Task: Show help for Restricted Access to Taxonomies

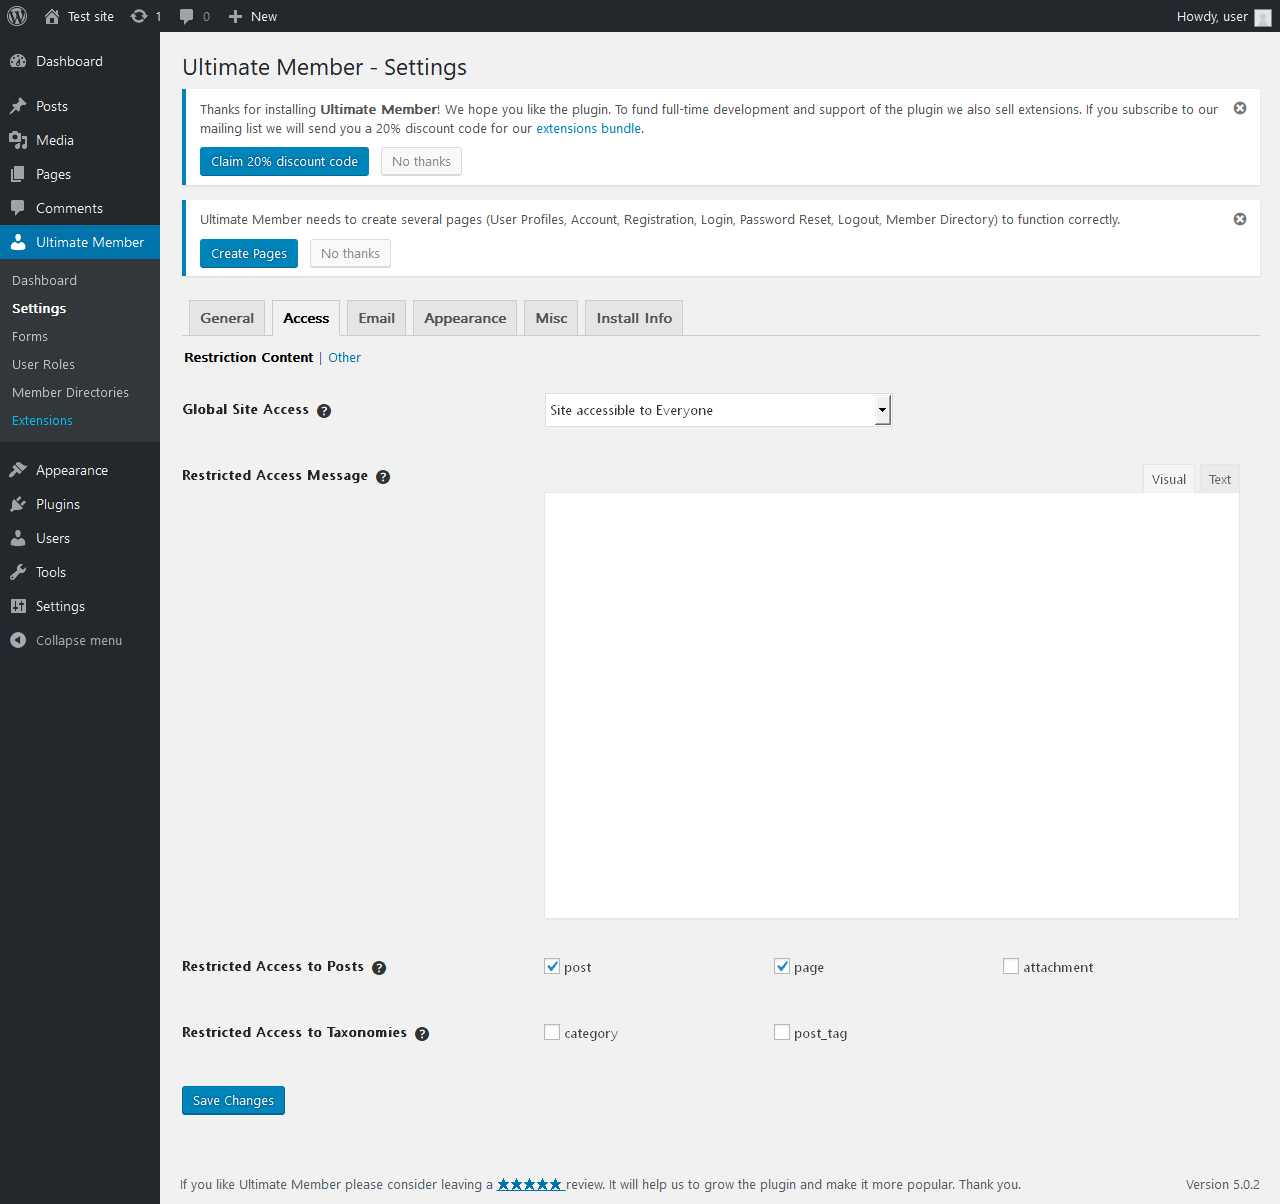Action: coord(422,1034)
